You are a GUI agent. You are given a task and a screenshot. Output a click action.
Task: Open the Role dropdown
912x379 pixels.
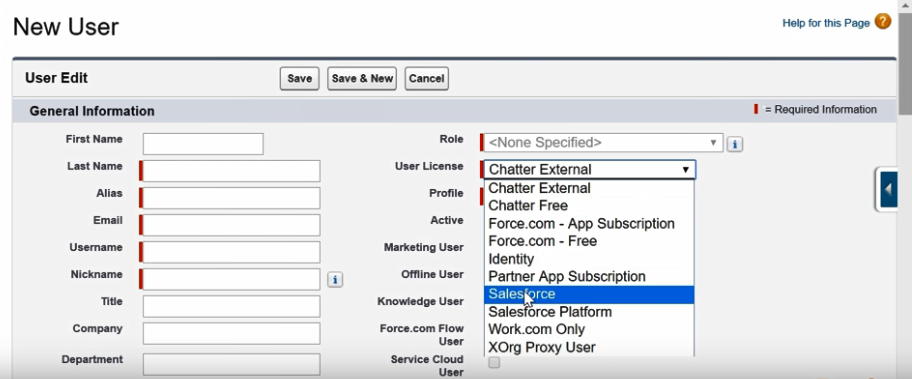coord(603,142)
